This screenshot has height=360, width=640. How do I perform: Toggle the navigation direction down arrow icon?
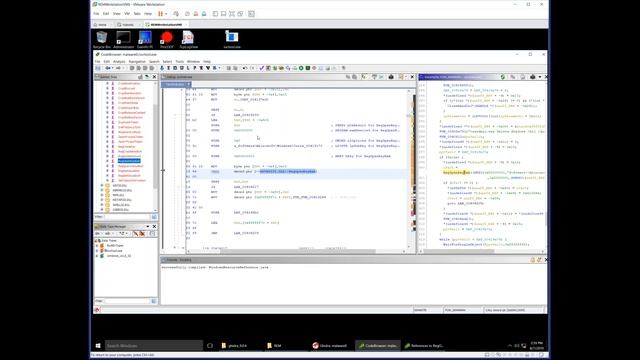162,68
